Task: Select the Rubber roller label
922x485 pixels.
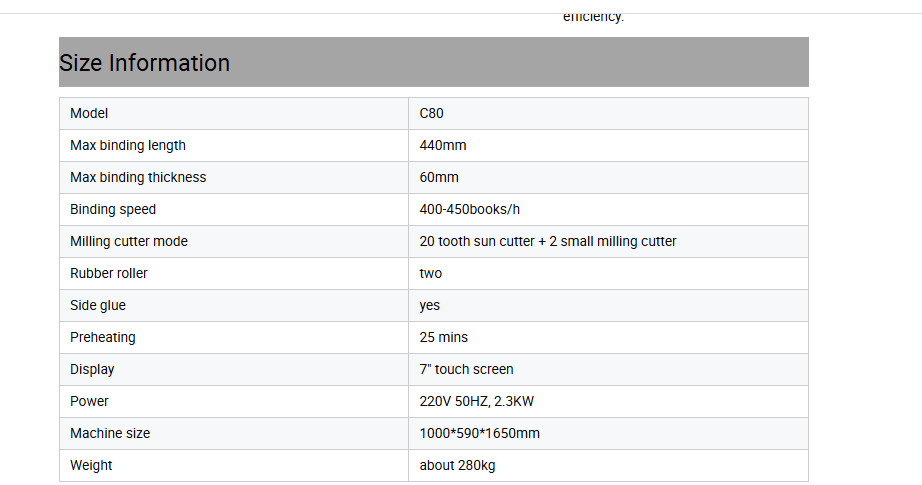Action: click(109, 273)
